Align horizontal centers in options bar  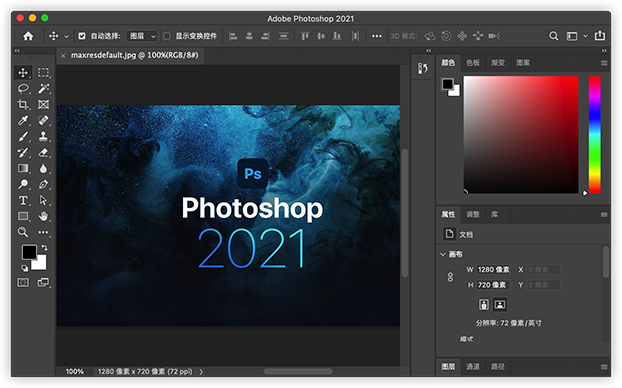coord(249,36)
